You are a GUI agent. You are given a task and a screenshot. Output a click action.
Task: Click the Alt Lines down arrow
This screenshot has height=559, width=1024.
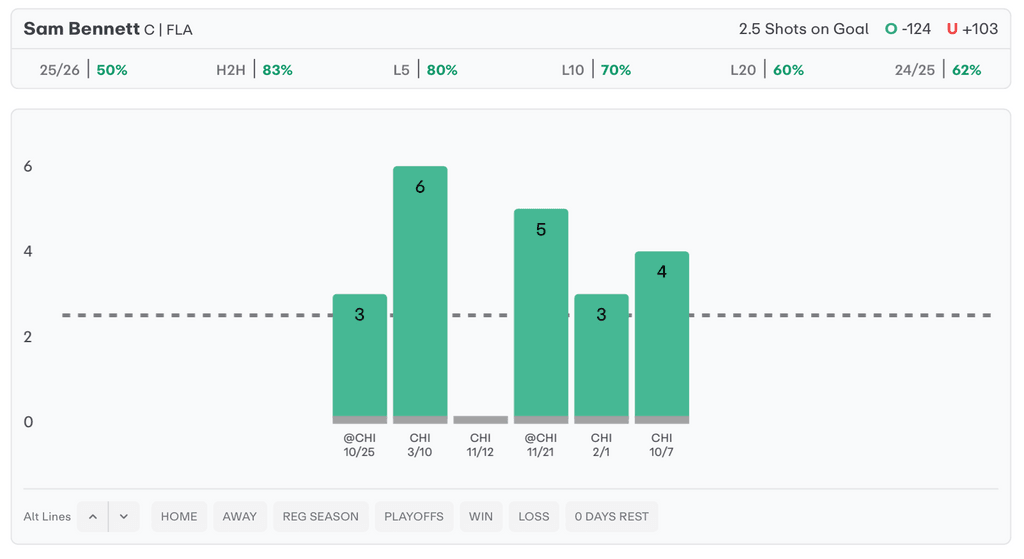click(124, 517)
